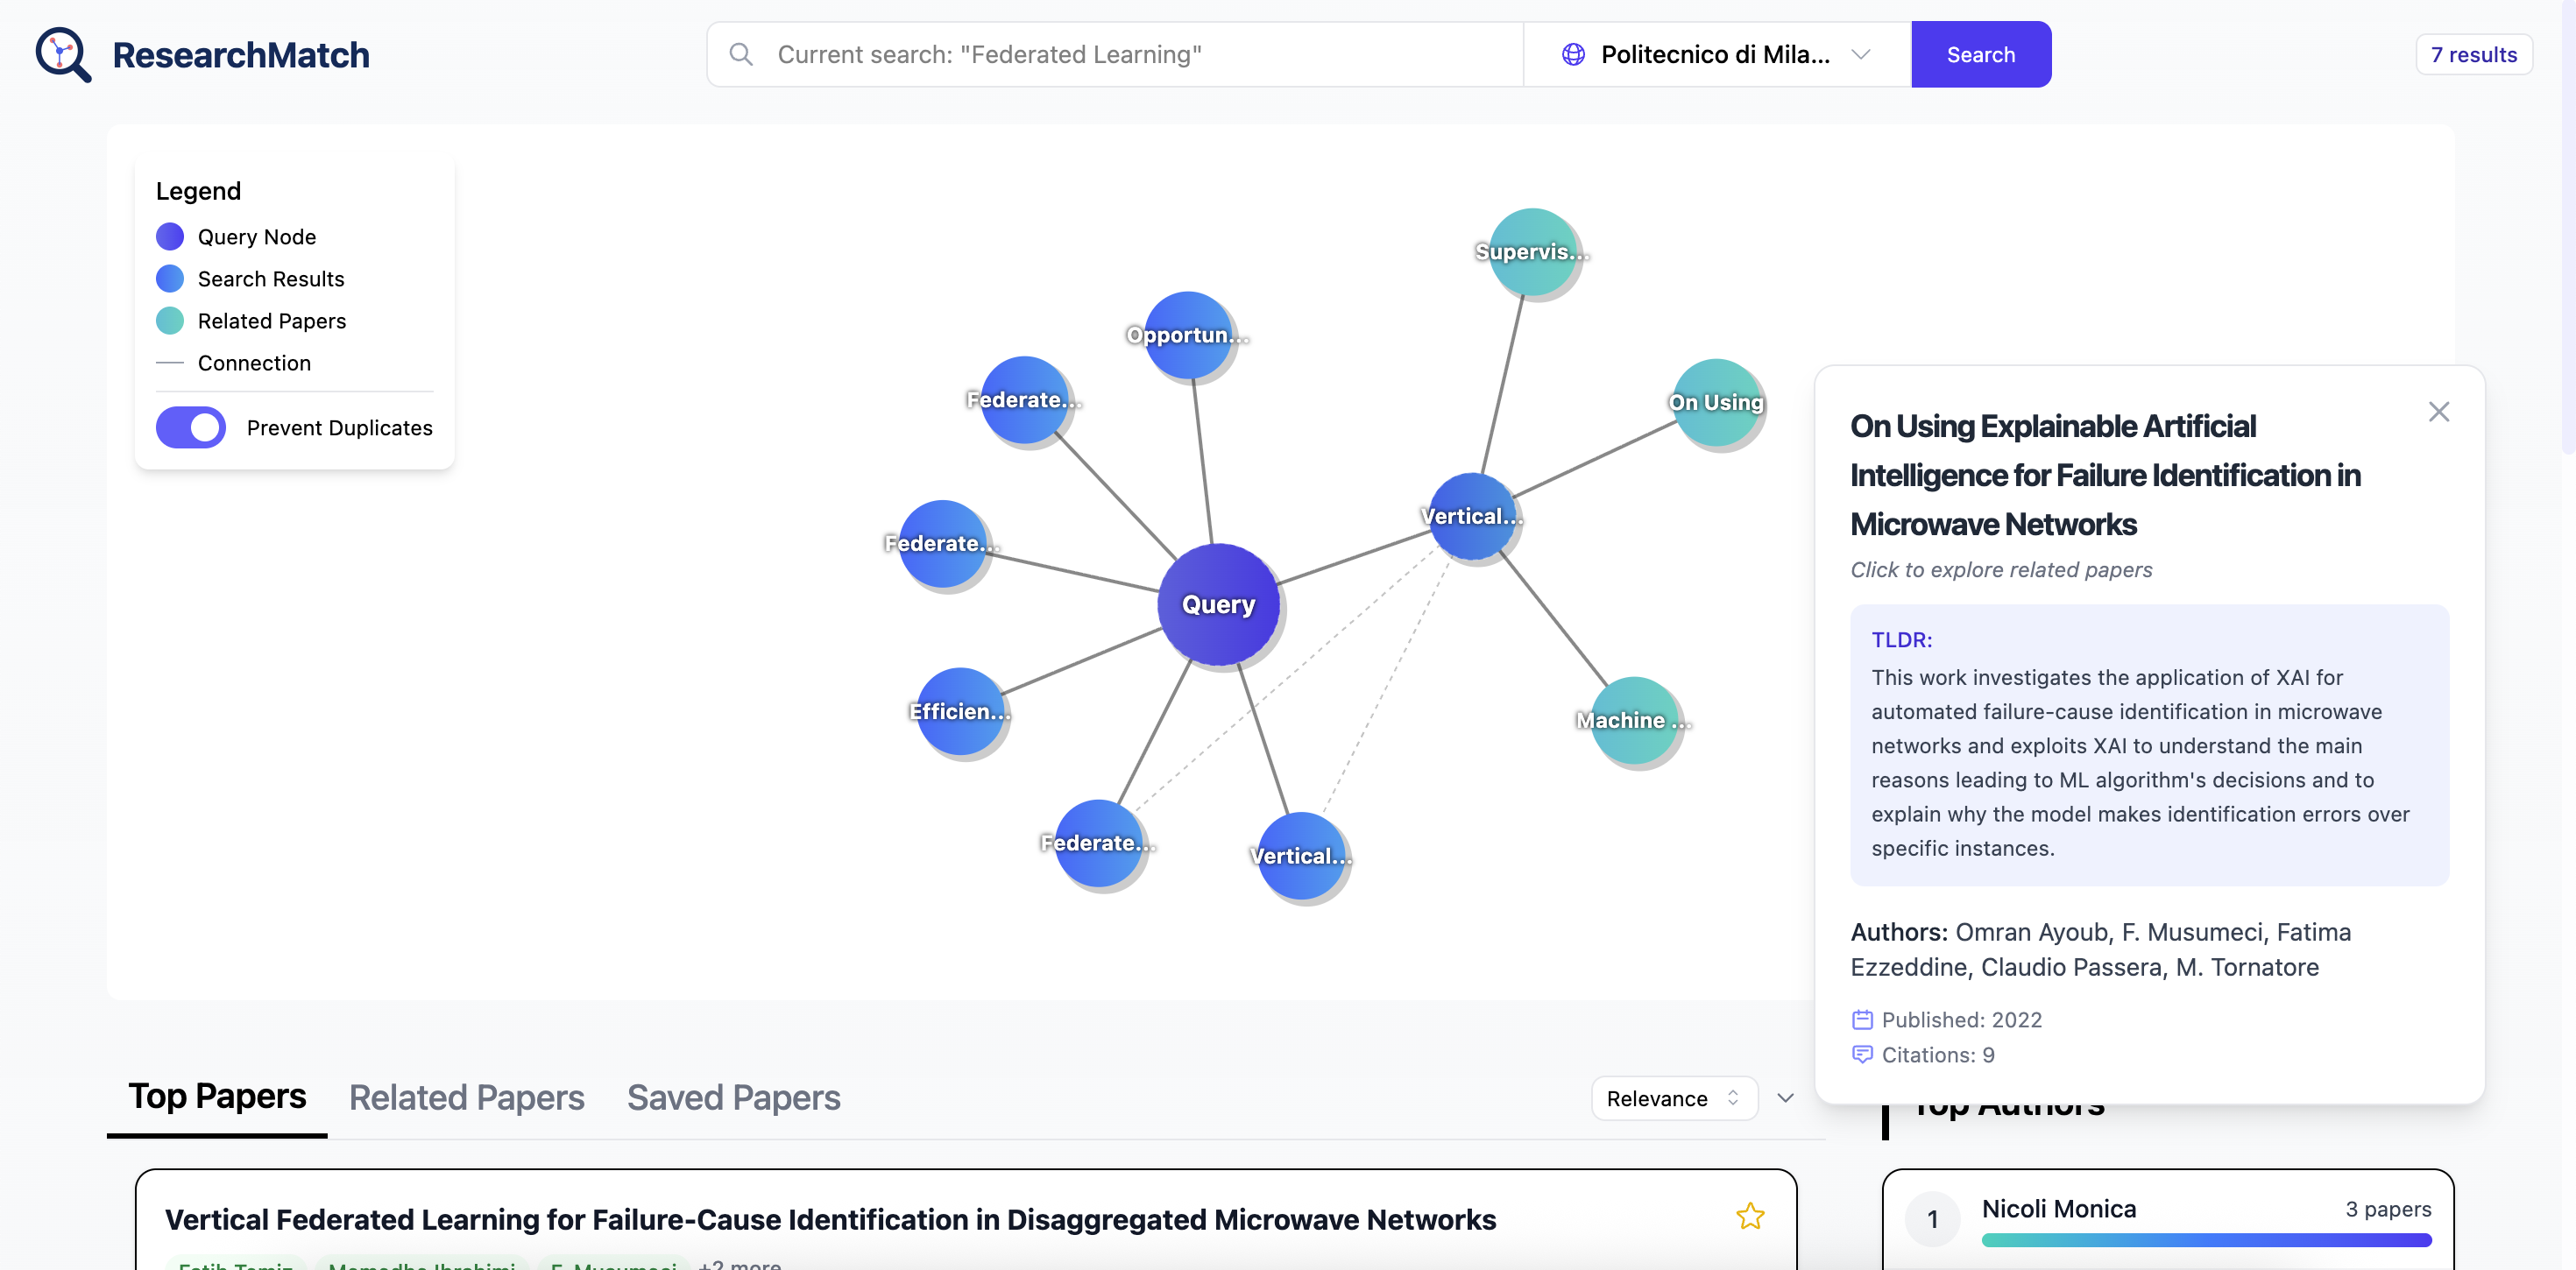2576x1270 pixels.
Task: Click the magnifier icon in search bar
Action: pyautogui.click(x=741, y=54)
